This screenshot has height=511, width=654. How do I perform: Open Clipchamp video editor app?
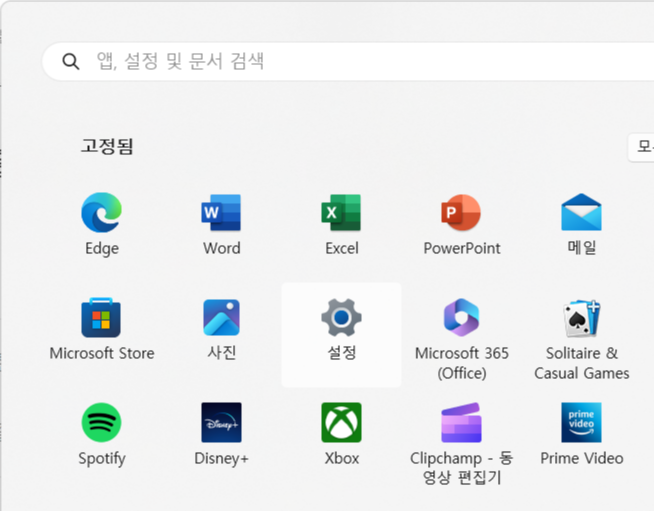click(461, 422)
